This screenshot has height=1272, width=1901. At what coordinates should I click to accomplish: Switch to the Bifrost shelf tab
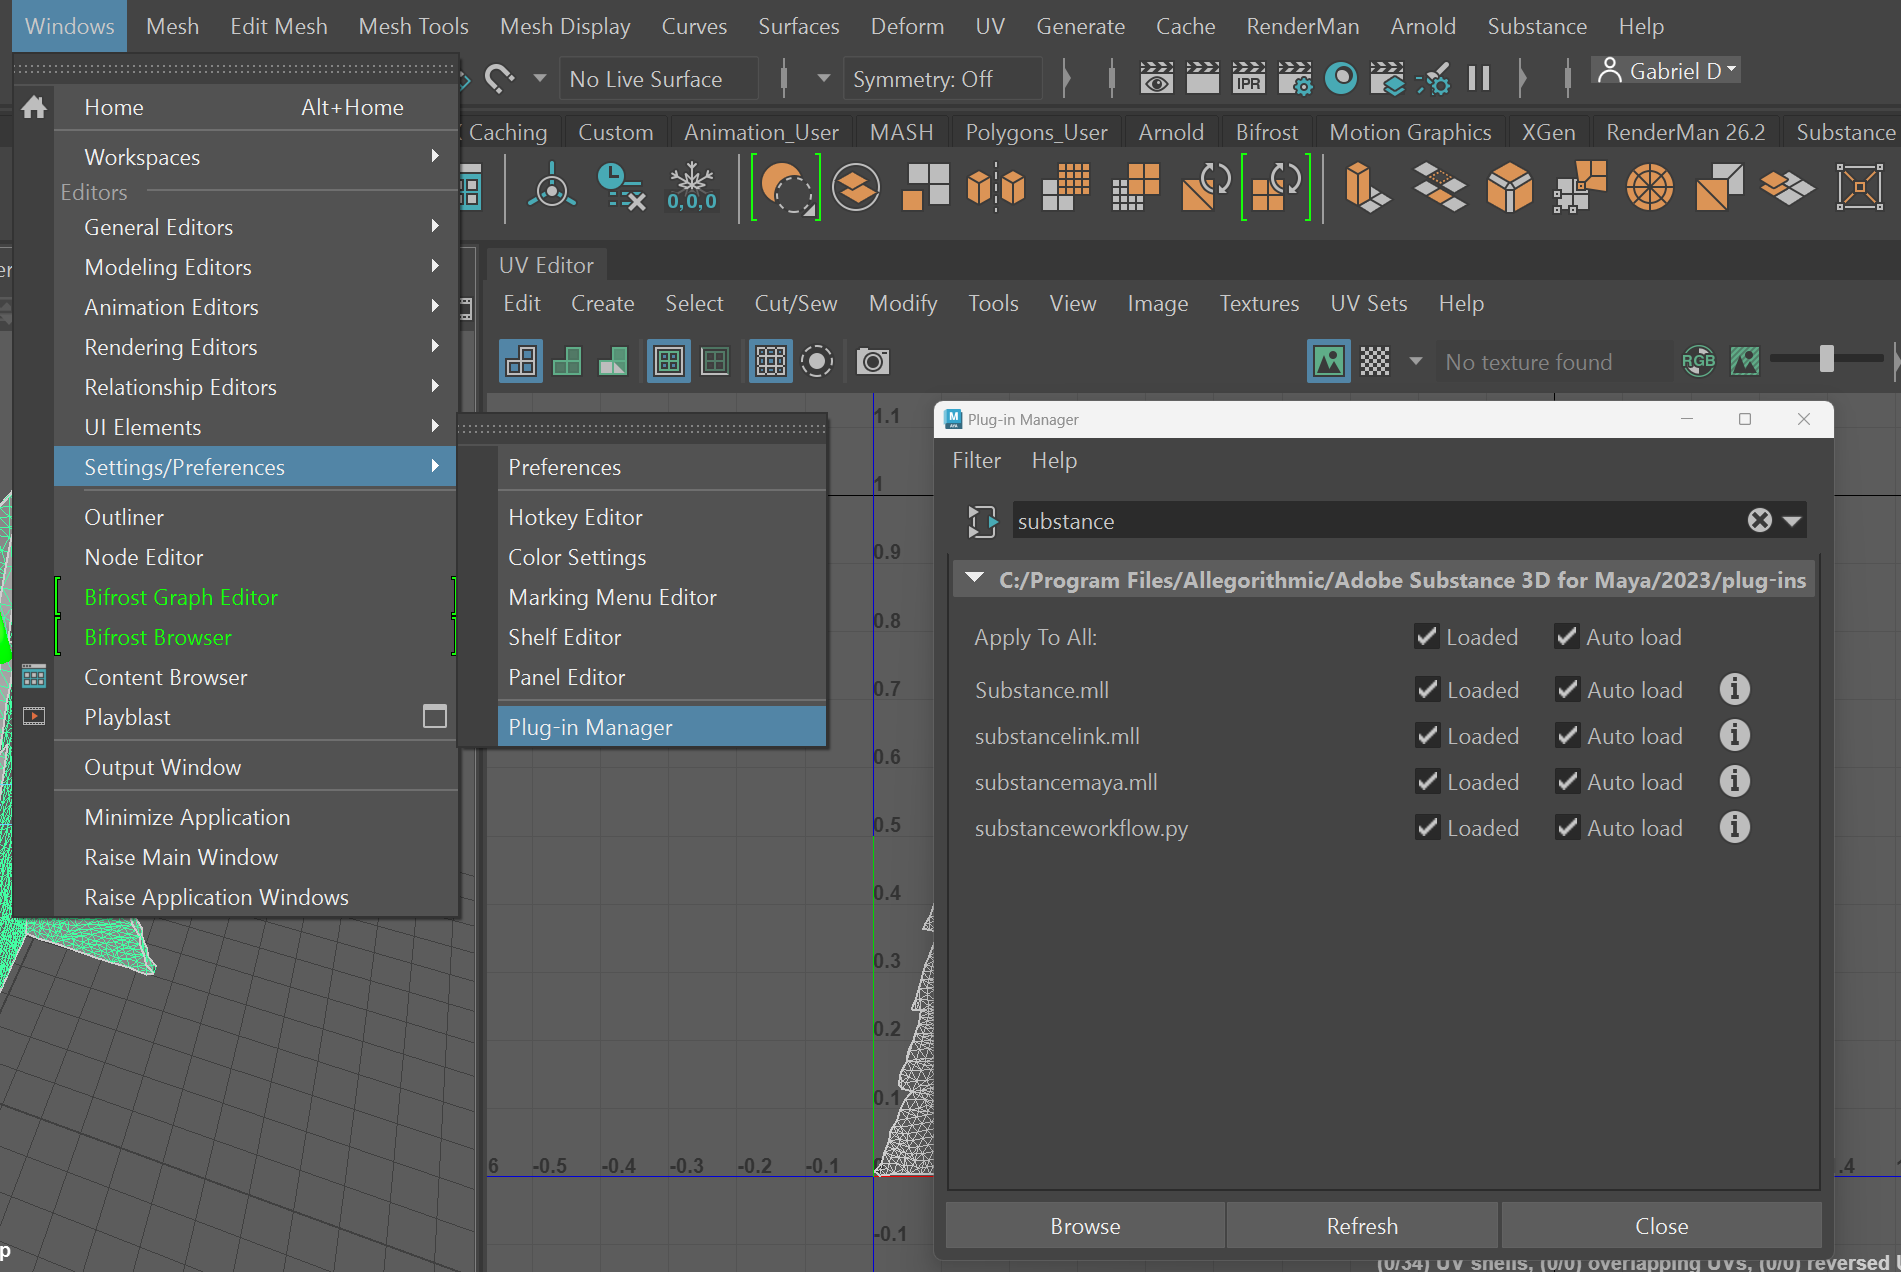click(x=1266, y=132)
